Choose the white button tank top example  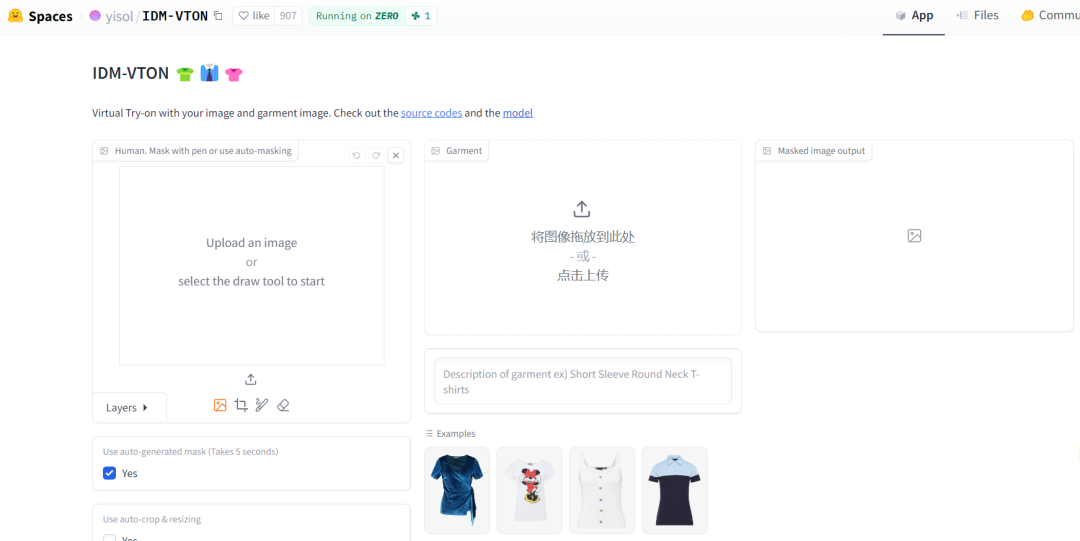point(602,490)
